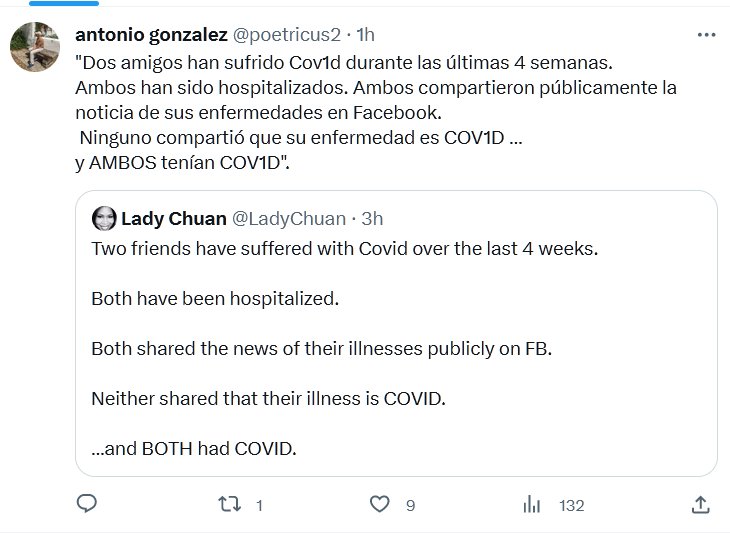Click Lady Chuan's small avatar
The image size is (730, 534).
102,218
